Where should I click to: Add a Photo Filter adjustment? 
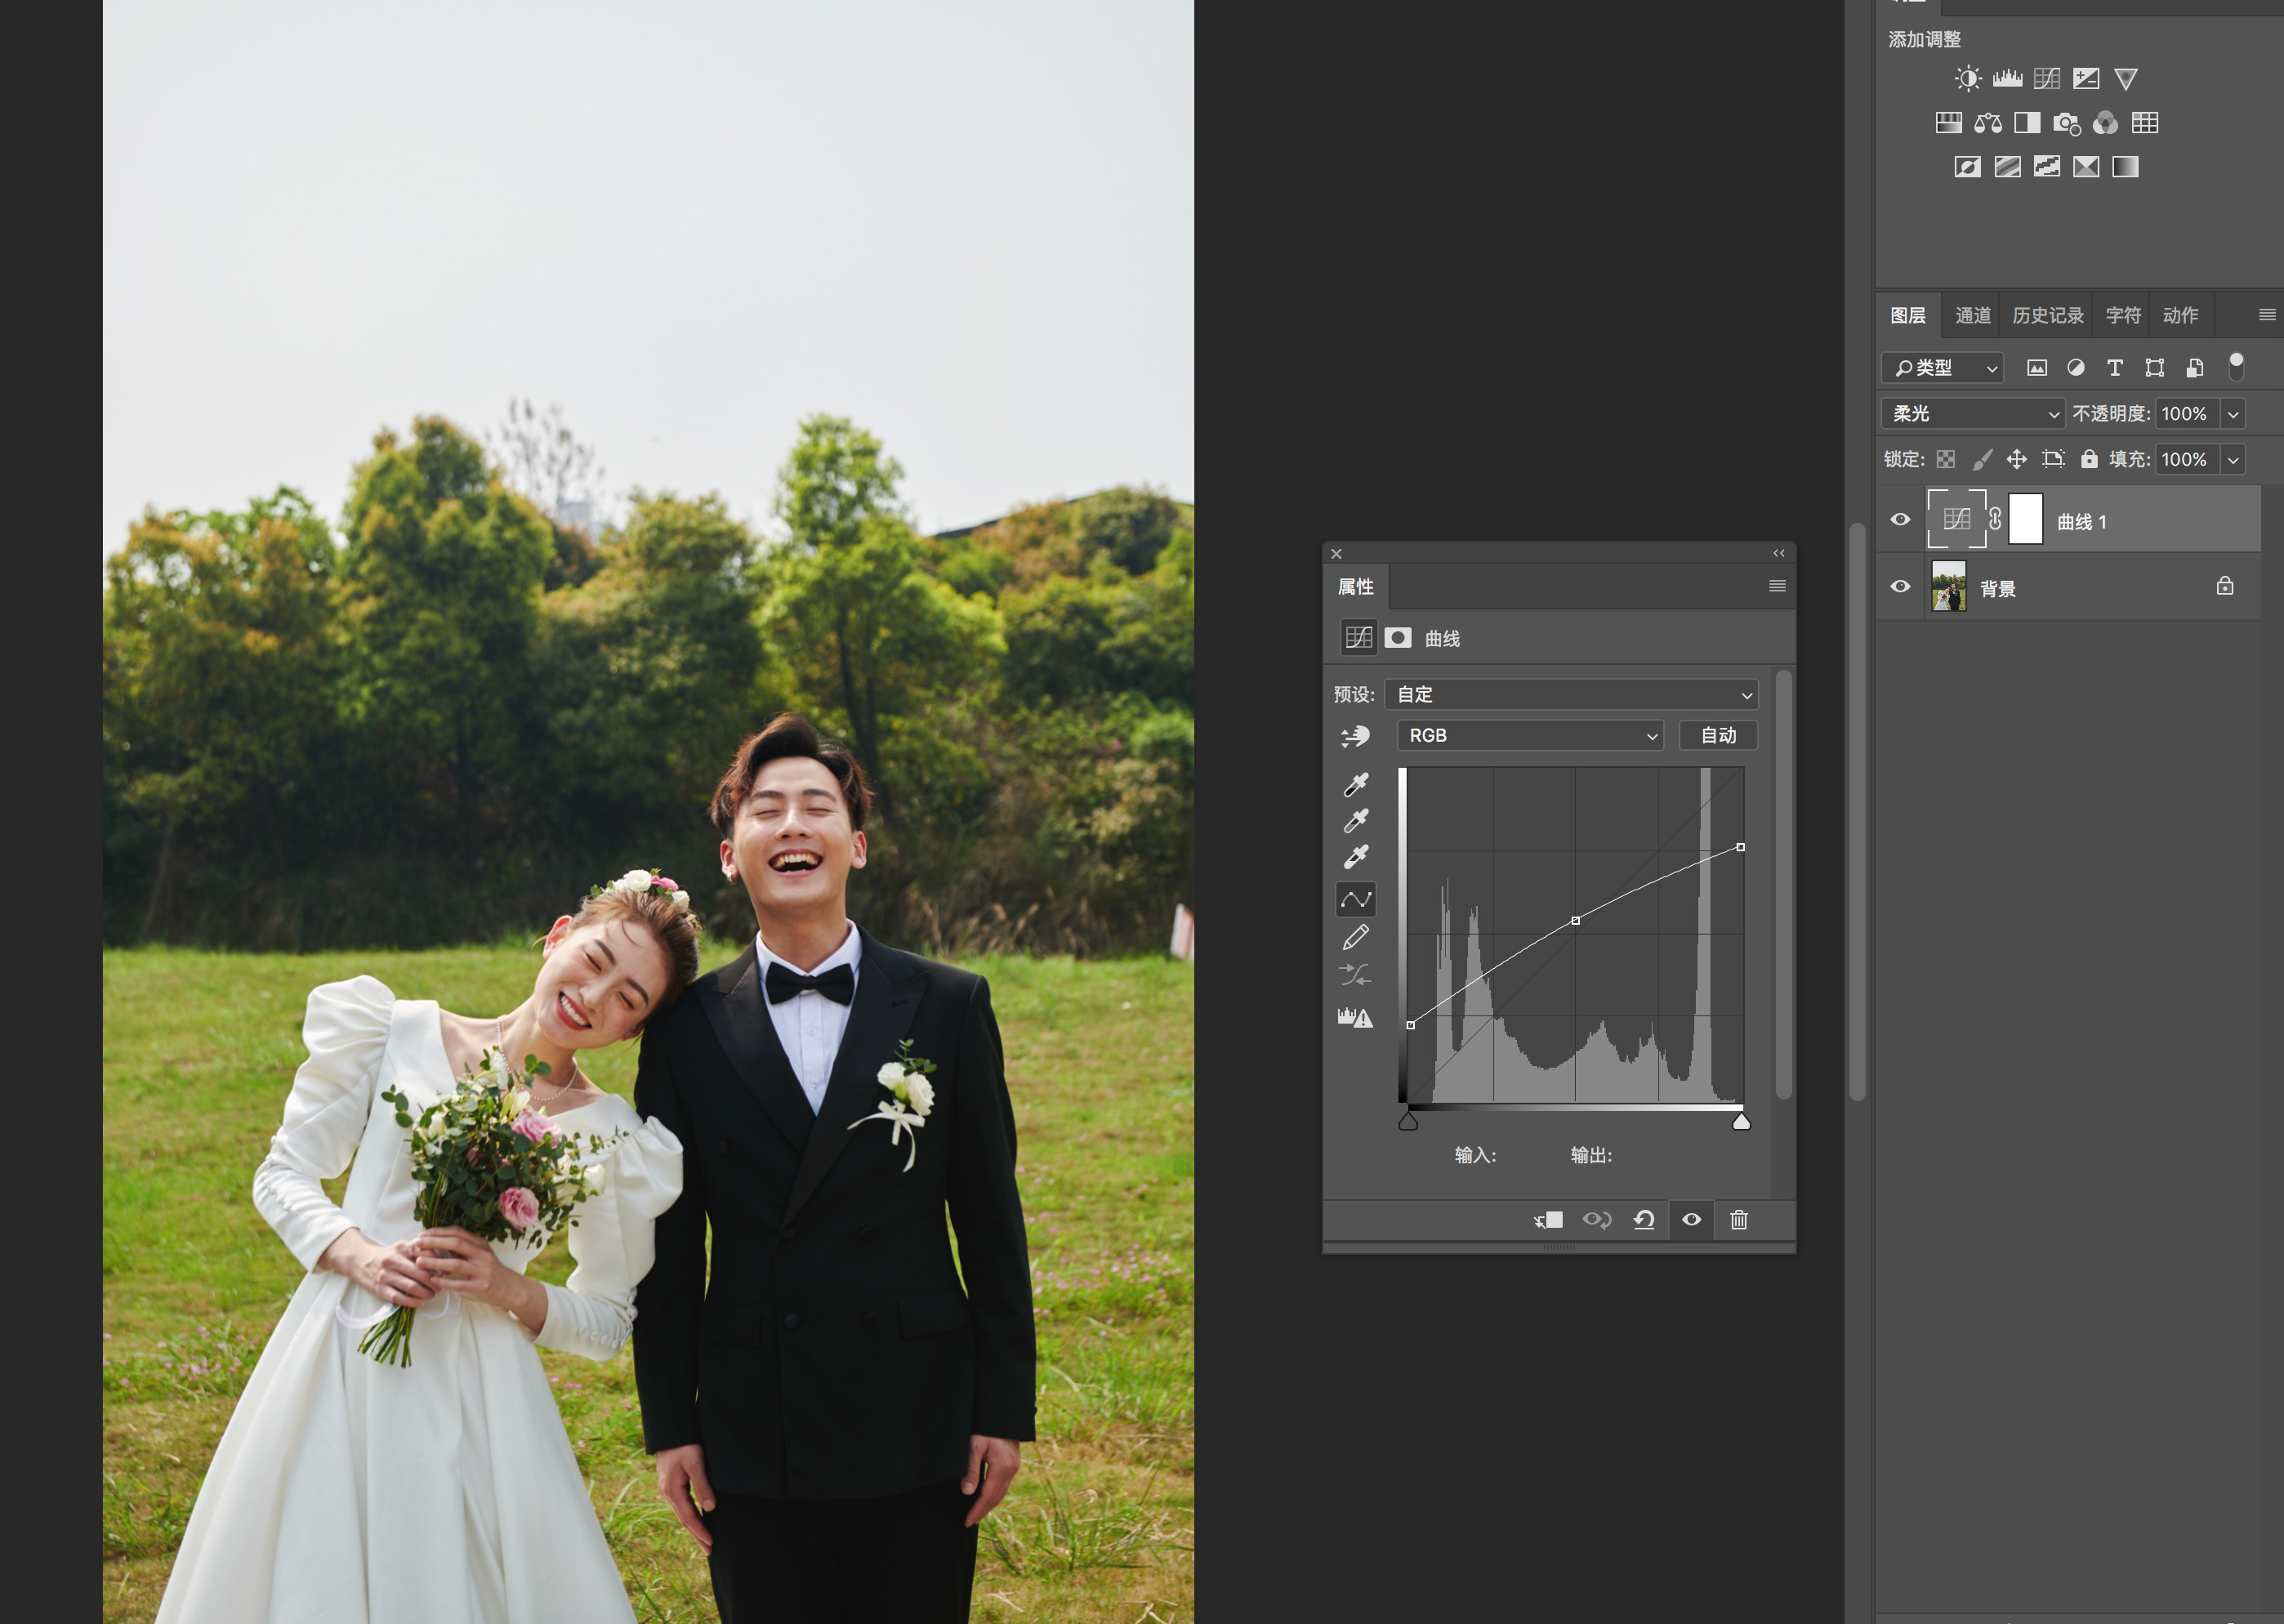[x=2066, y=123]
